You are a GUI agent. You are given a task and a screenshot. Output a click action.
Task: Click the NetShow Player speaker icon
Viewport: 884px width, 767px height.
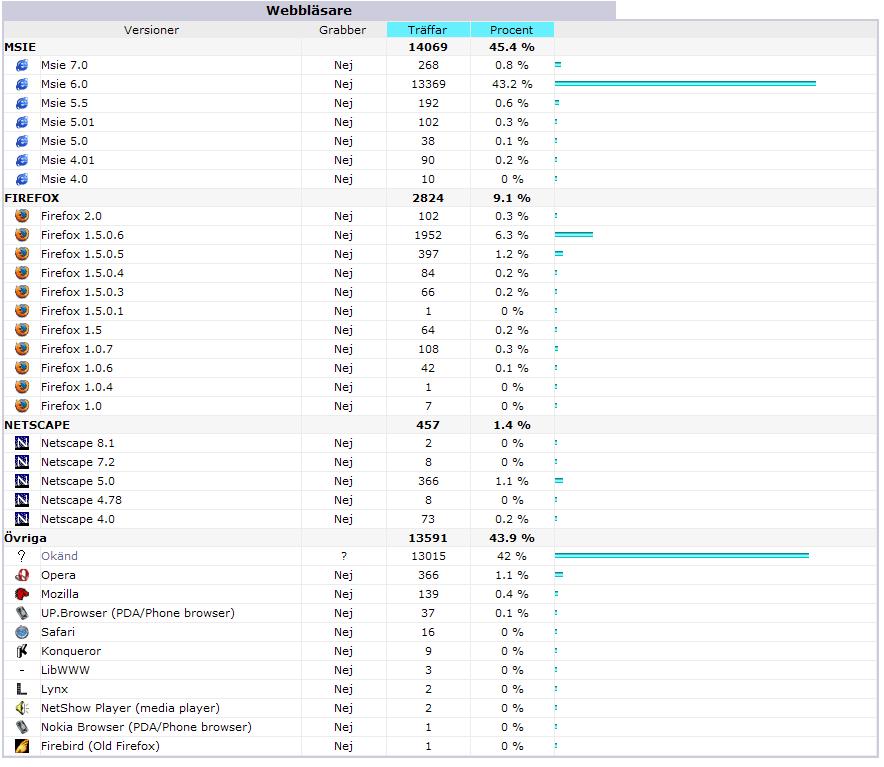point(22,708)
